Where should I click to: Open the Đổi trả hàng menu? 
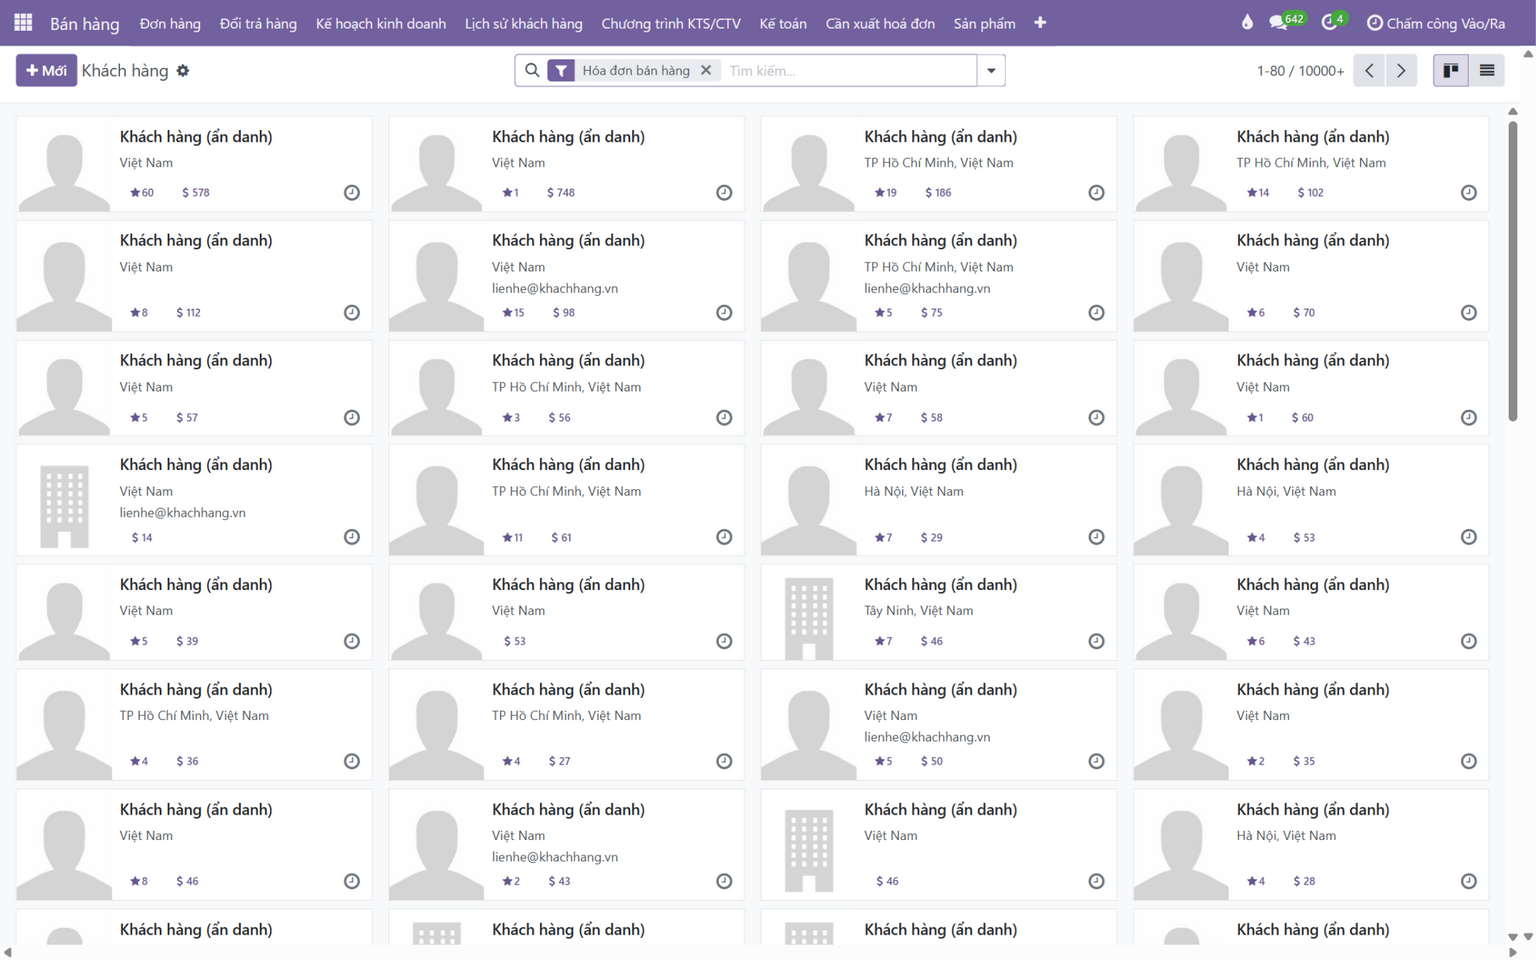[x=258, y=23]
